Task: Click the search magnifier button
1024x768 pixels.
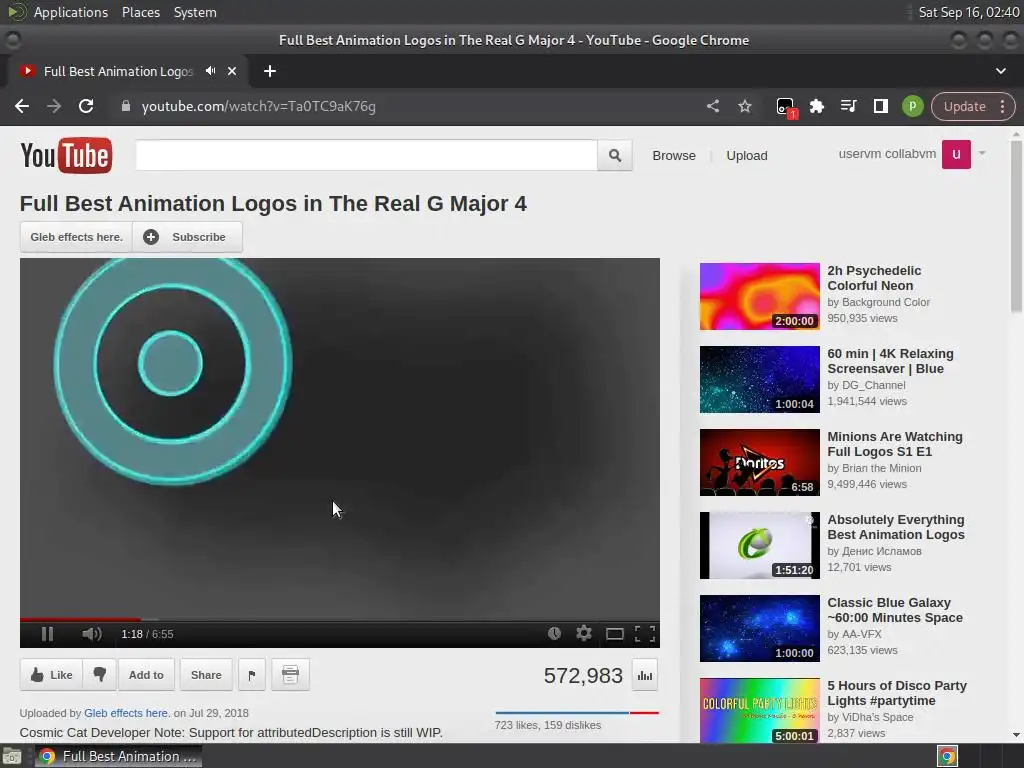Action: tap(615, 155)
